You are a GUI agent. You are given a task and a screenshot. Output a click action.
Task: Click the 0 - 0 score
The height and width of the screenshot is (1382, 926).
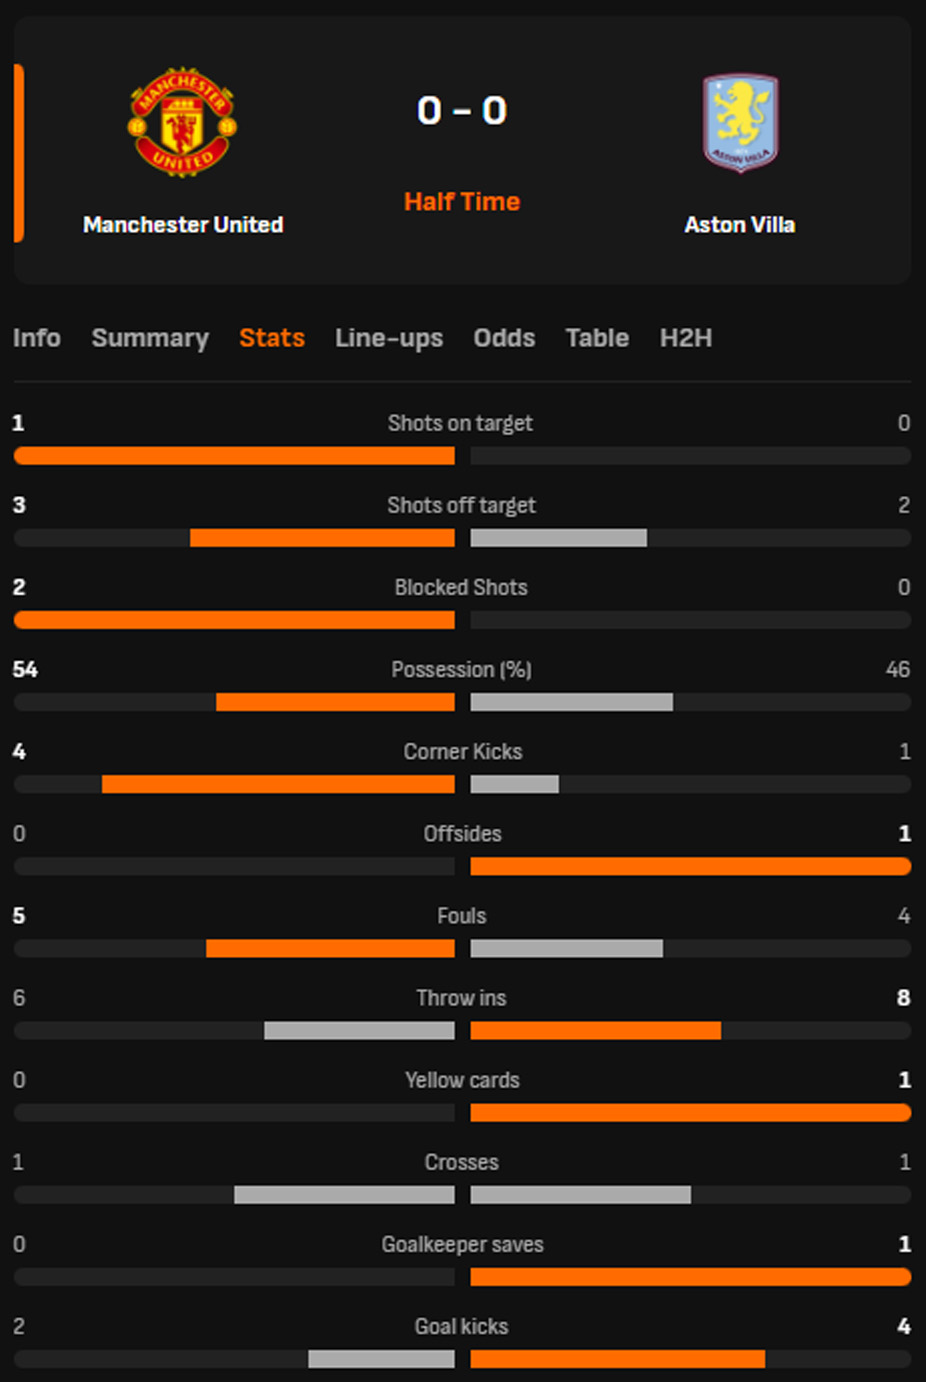tap(462, 110)
